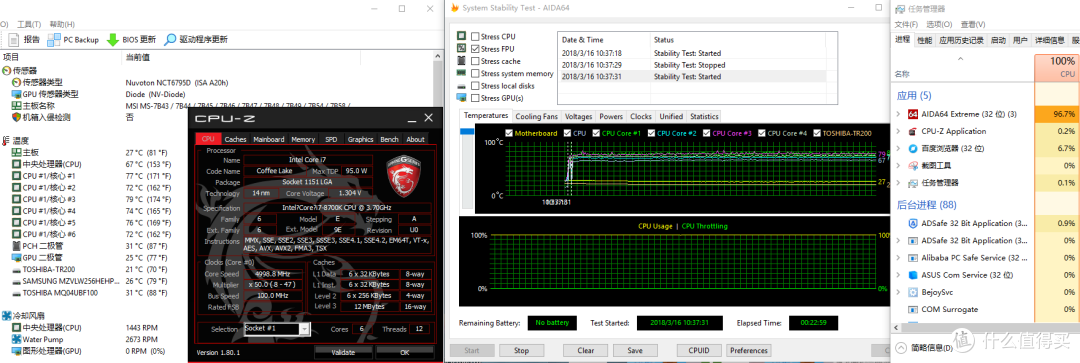This screenshot has width=1080, height=363.
Task: Click the Validate button in CPU-Z
Action: pos(343,352)
